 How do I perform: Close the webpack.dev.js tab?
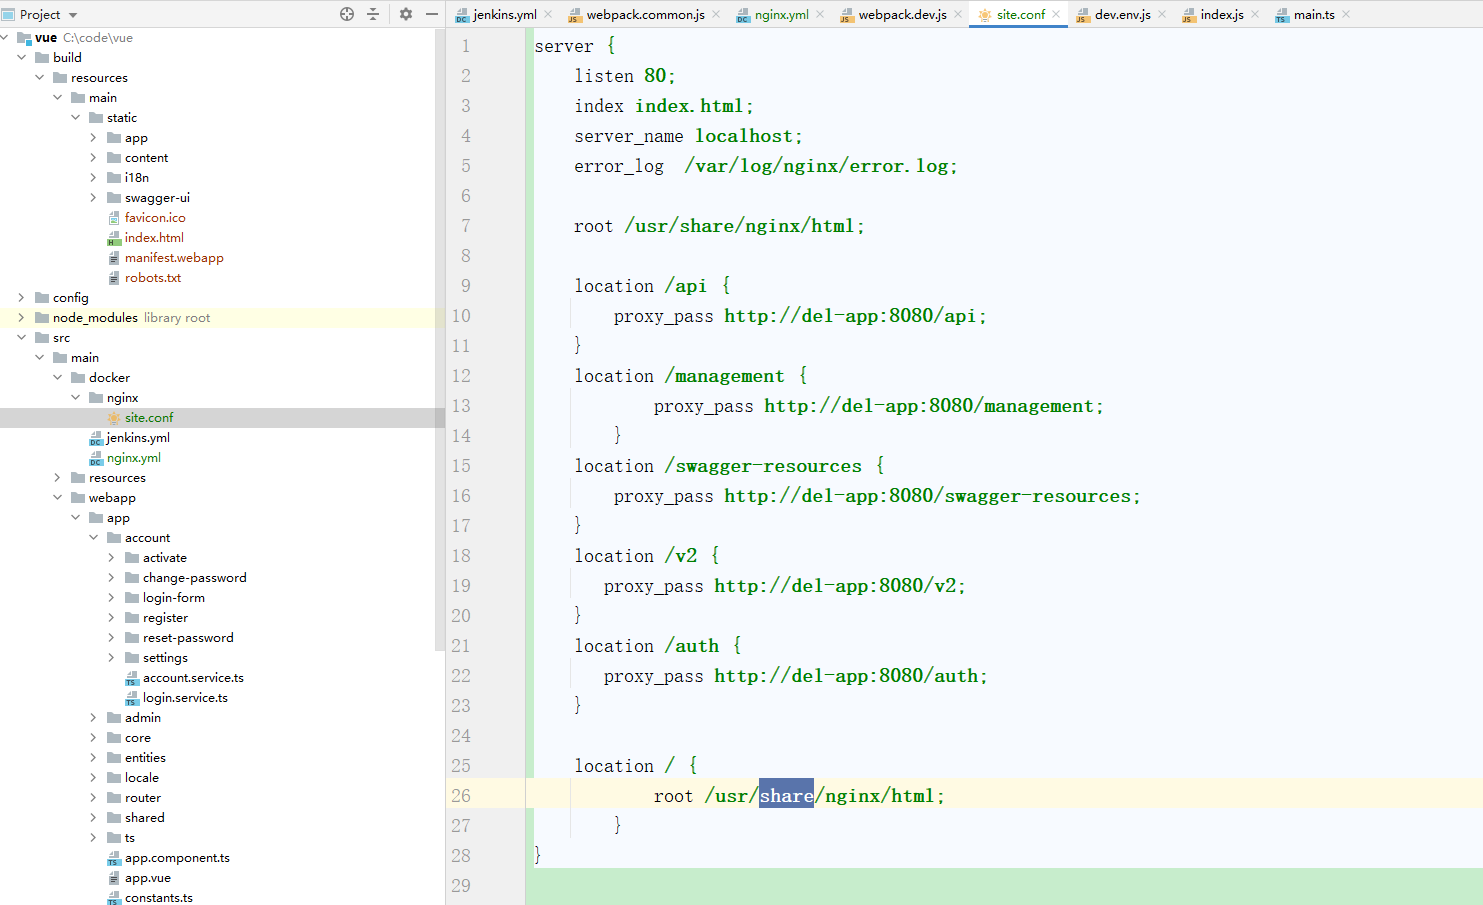[958, 14]
